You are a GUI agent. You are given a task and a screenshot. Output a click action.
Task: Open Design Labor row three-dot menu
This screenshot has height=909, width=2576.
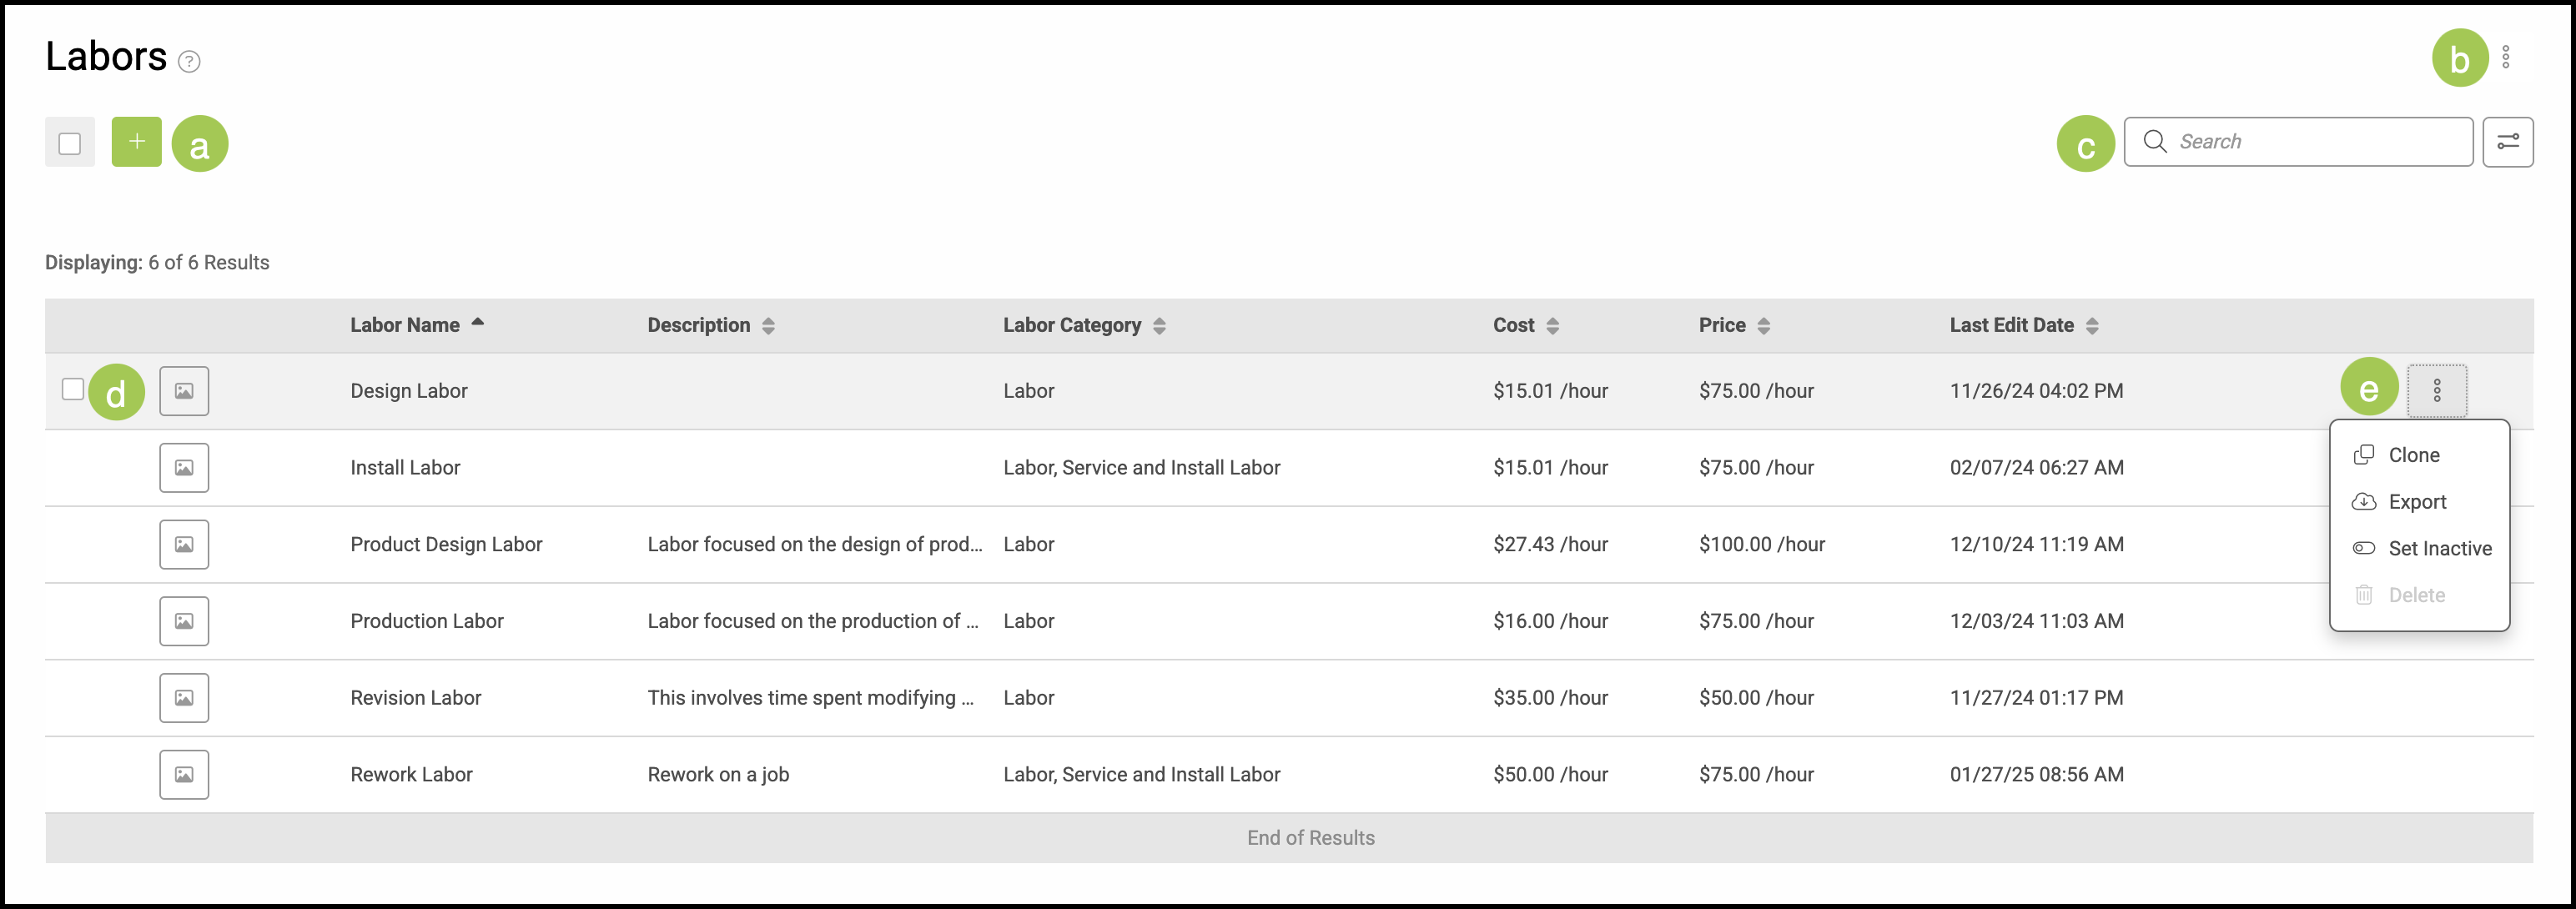(2436, 391)
